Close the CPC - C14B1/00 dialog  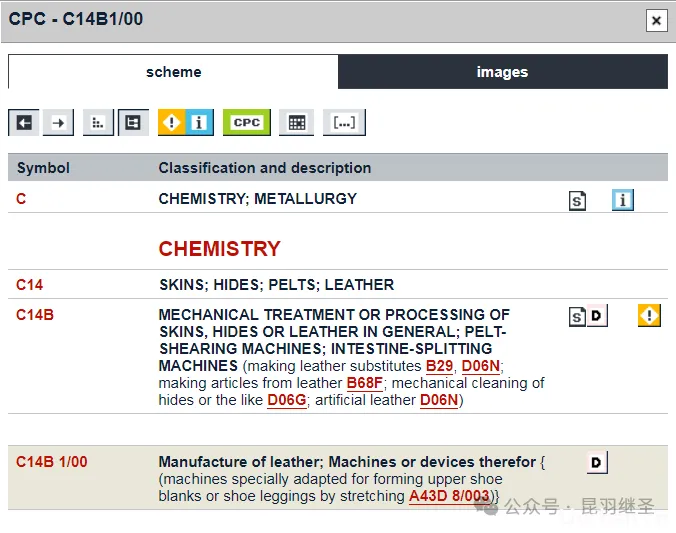tap(656, 20)
